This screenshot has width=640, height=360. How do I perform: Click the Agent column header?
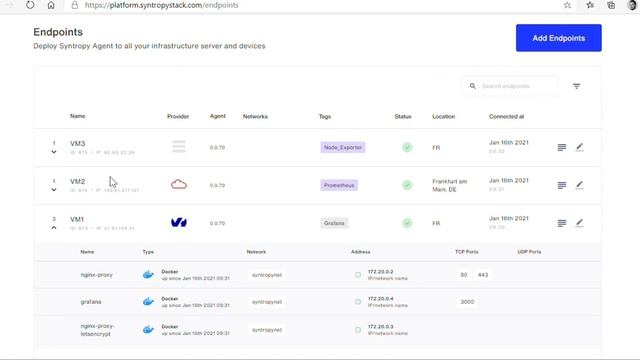218,116
